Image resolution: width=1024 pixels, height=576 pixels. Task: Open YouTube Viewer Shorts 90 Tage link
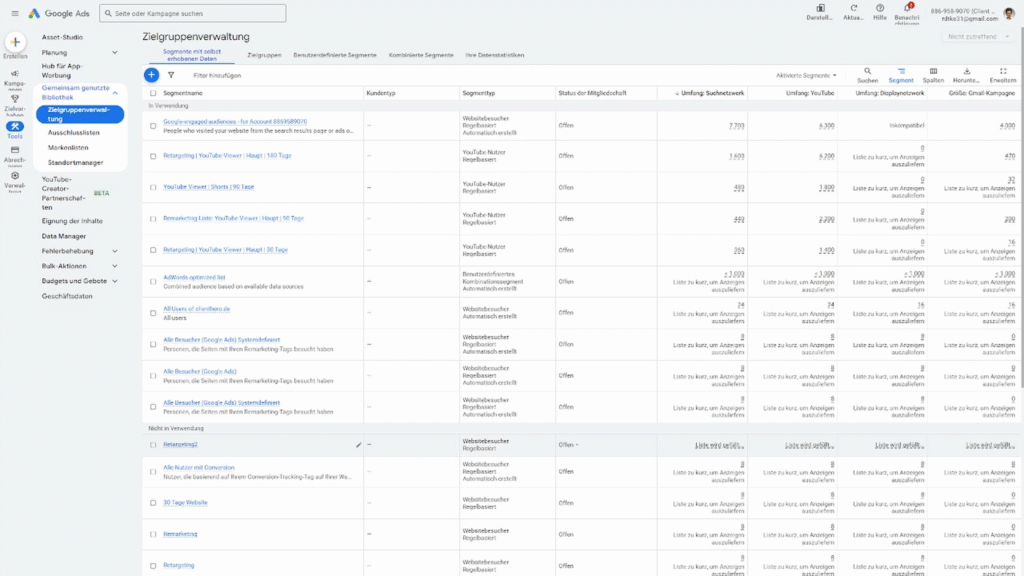[208, 187]
